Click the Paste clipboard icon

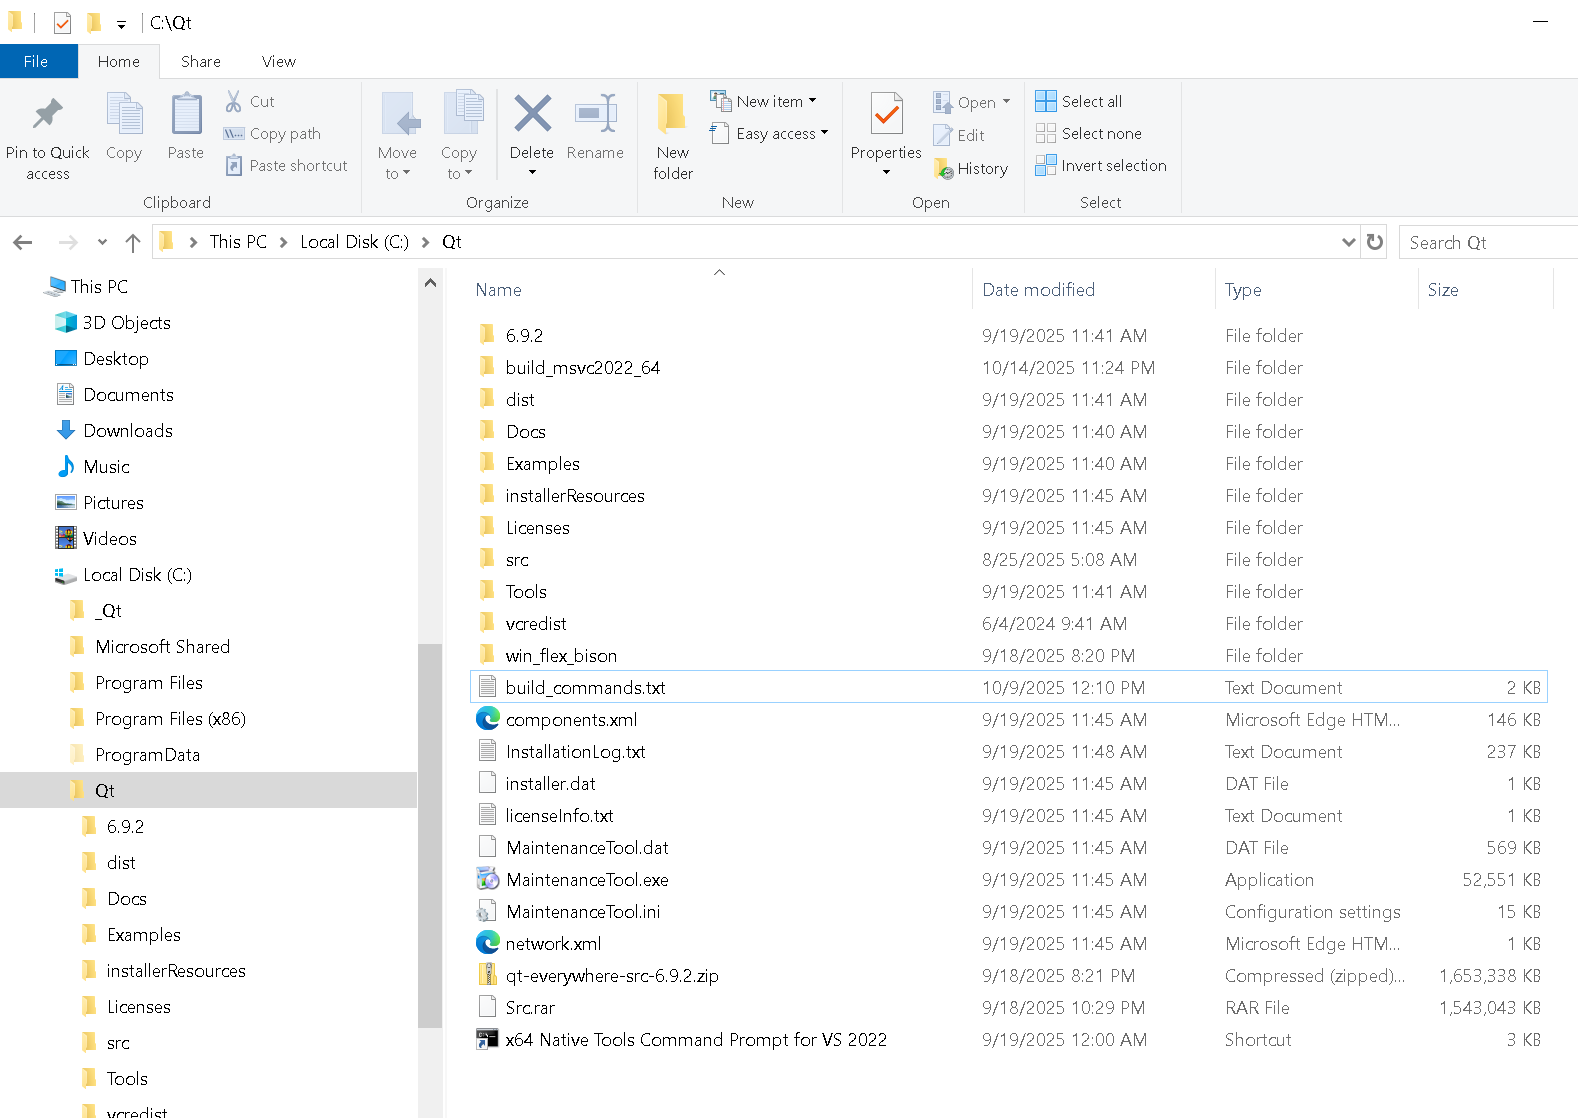(x=186, y=115)
